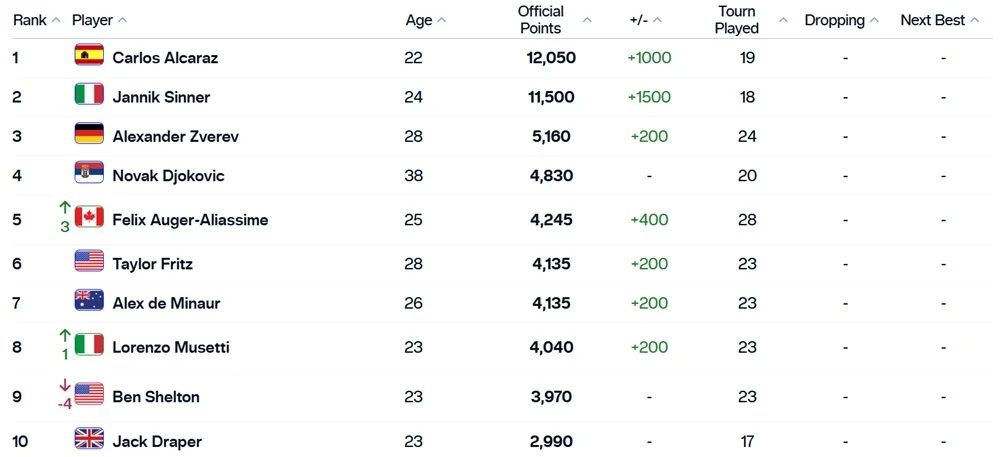
Task: Open Lorenzo Musetti player profile
Action: click(171, 347)
